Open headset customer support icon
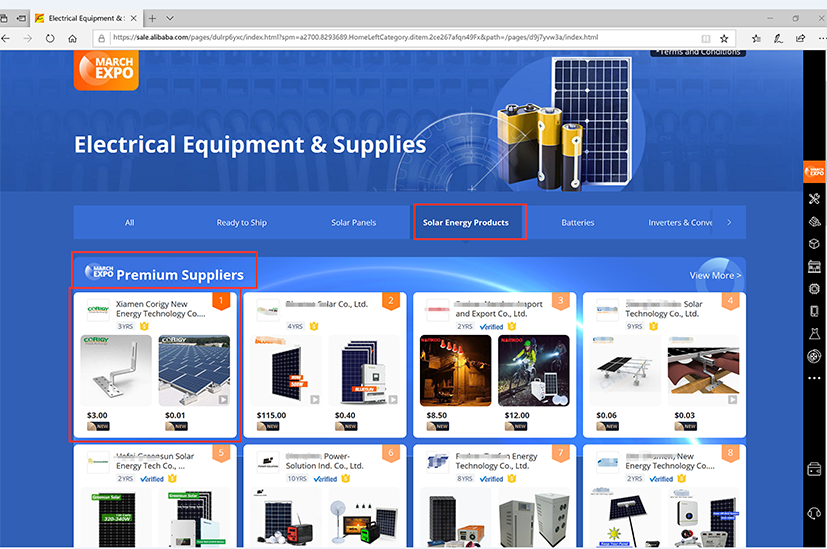 pyautogui.click(x=814, y=514)
